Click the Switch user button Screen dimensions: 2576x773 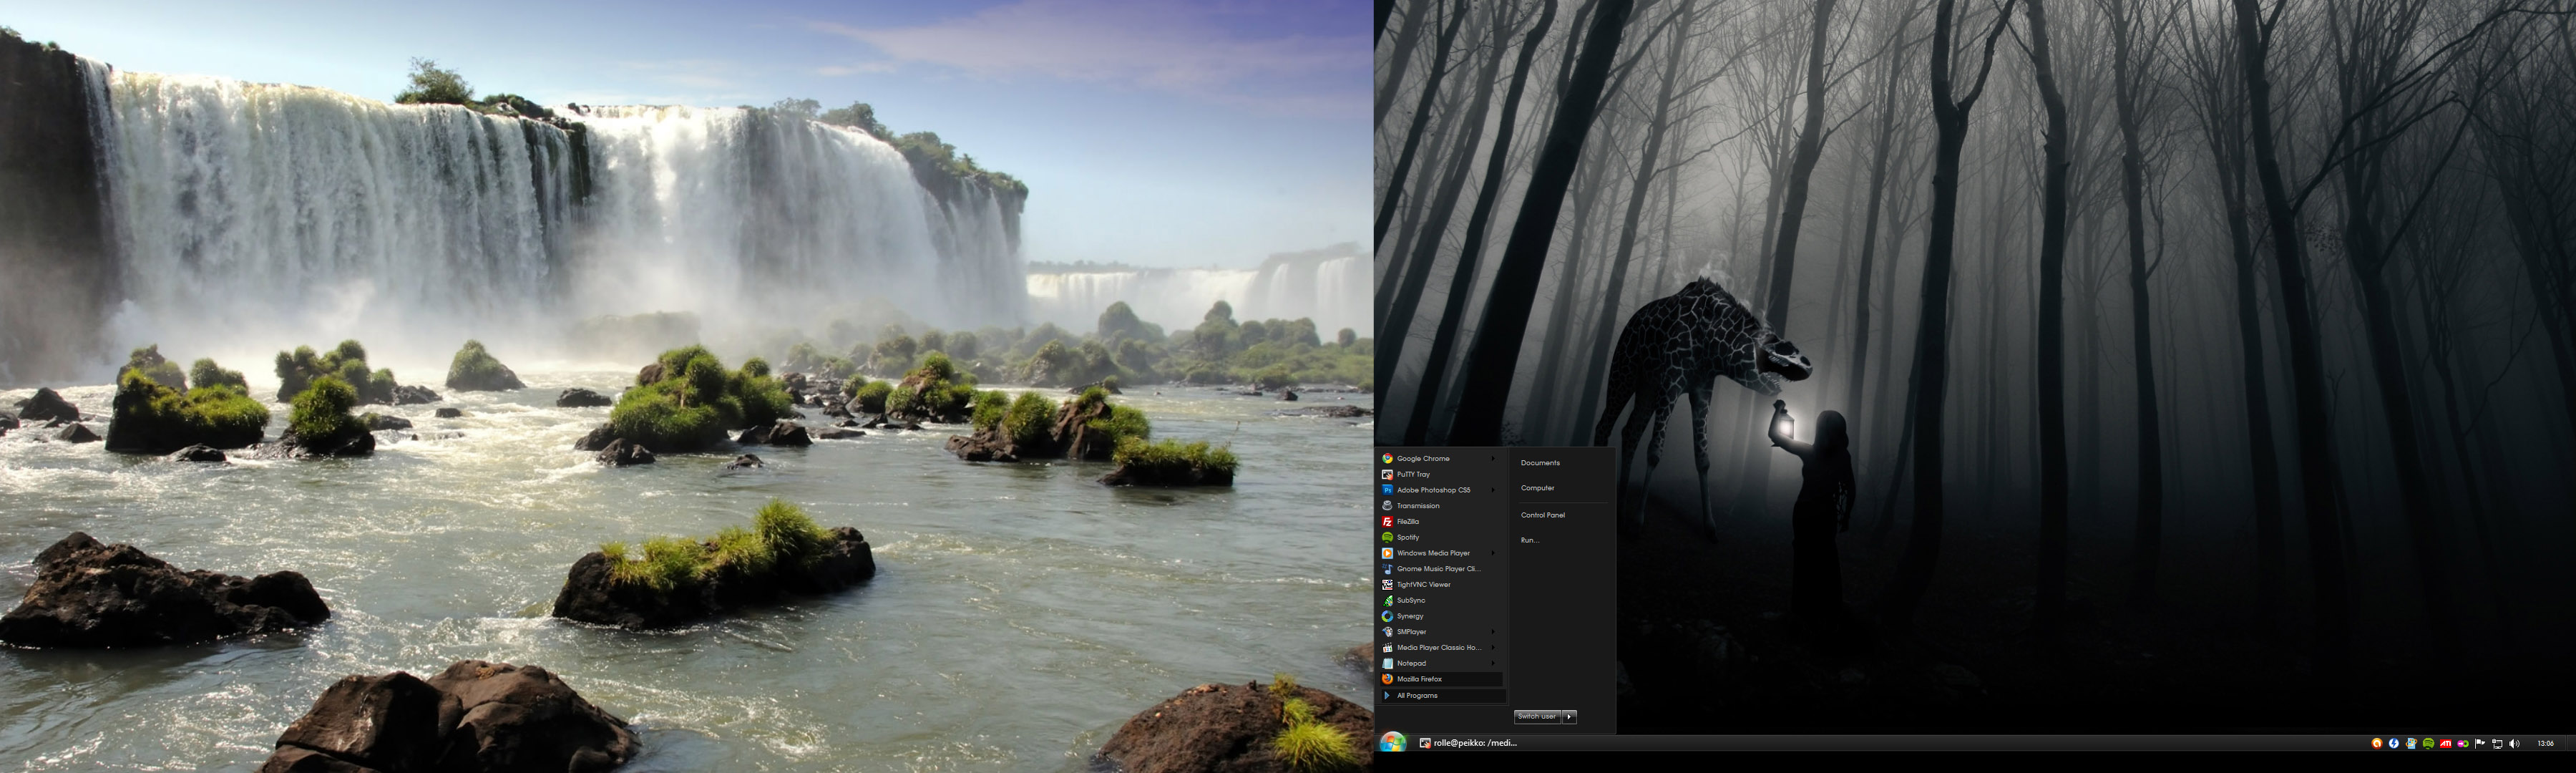pos(1537,717)
